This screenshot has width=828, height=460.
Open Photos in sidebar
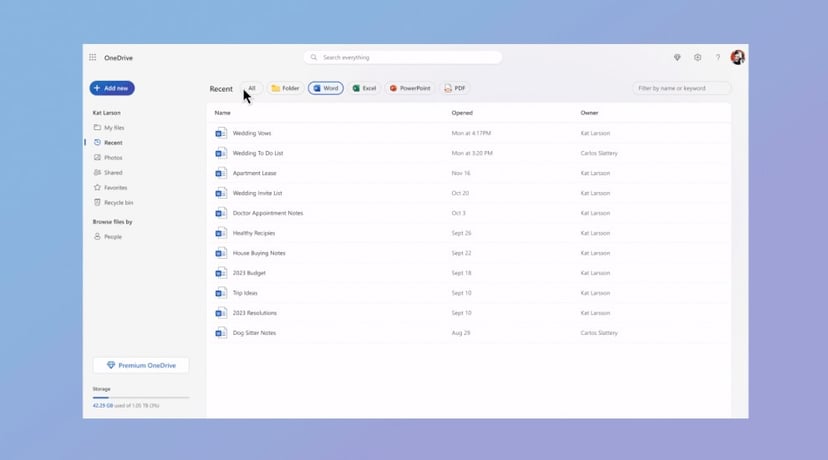[108, 157]
